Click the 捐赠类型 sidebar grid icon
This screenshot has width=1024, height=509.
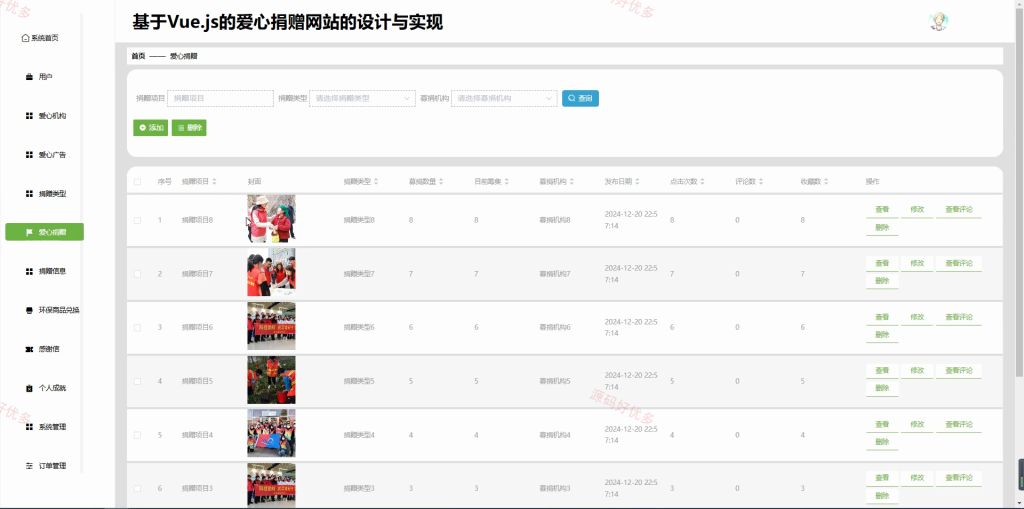(x=29, y=193)
